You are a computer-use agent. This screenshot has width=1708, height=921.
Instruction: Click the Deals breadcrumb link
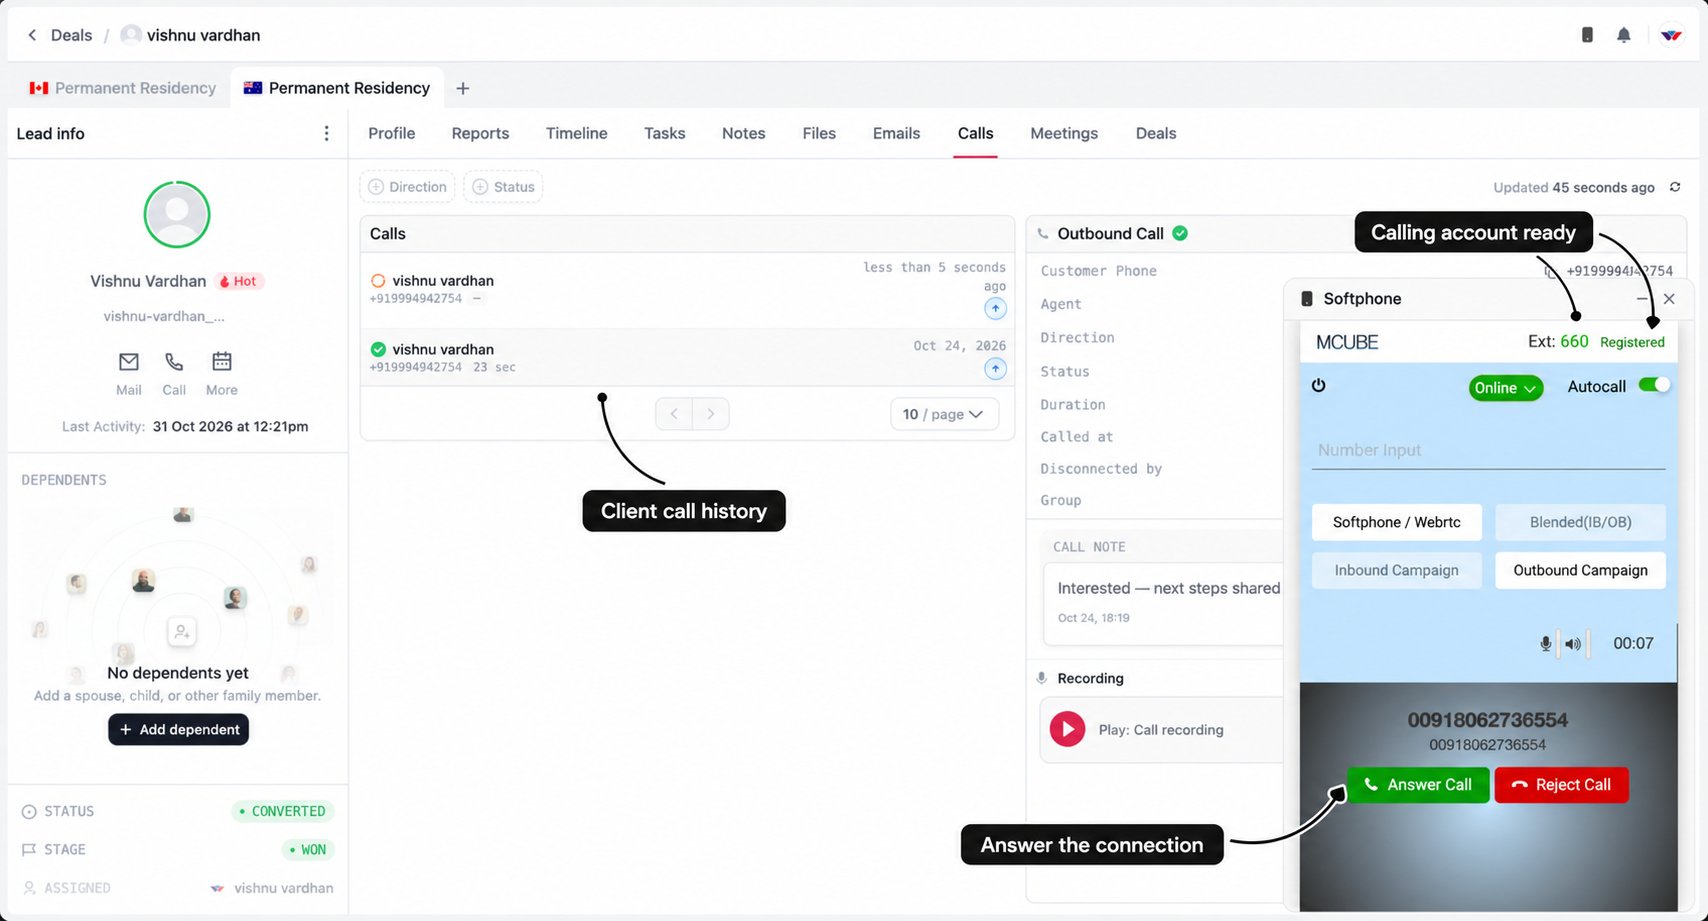[71, 35]
